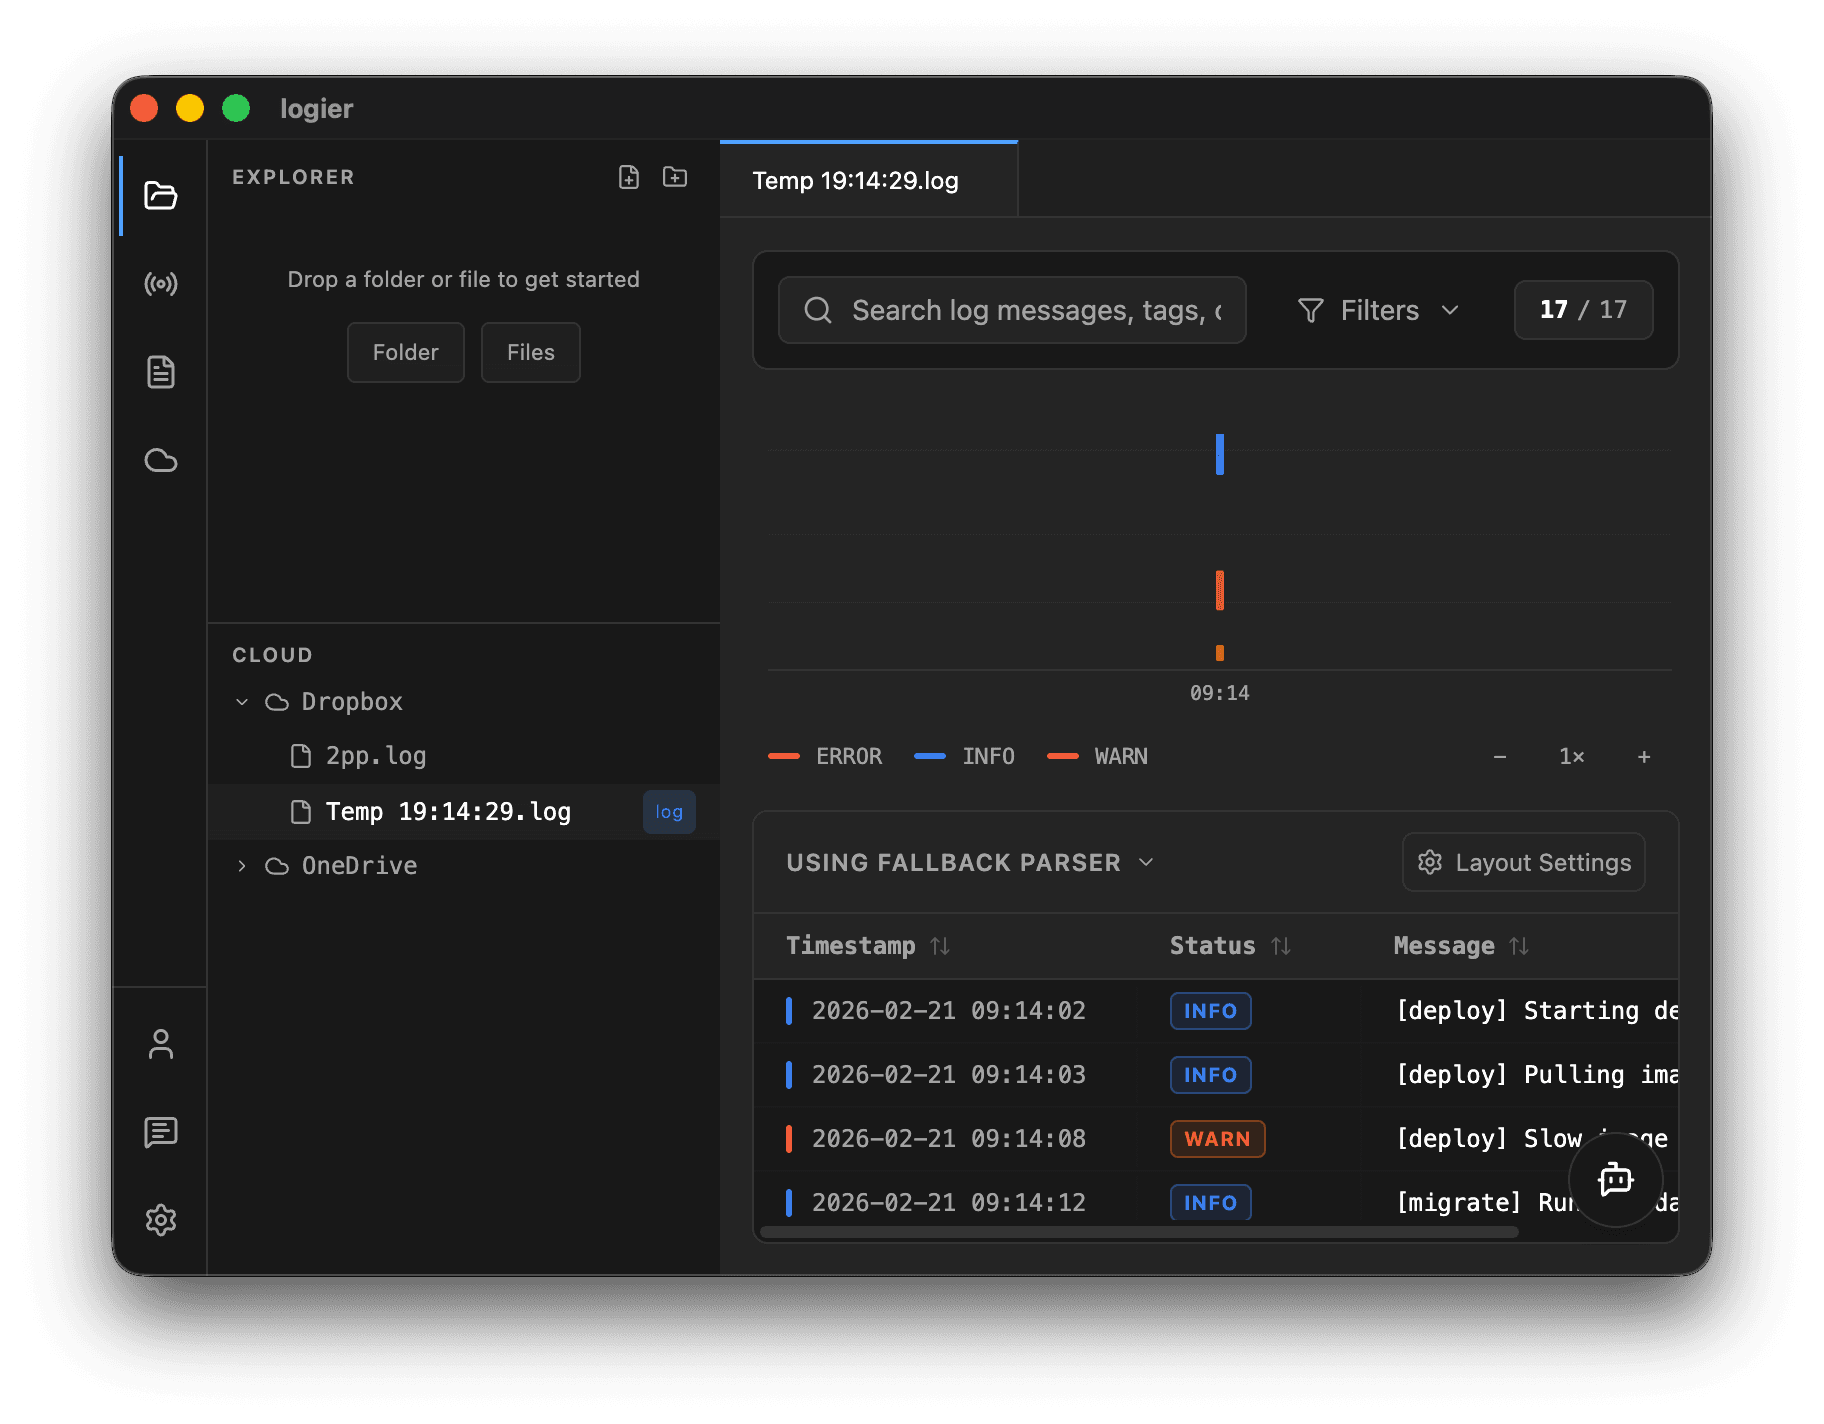Open 2pp.log in Dropbox
Viewport: 1824px width, 1424px height.
coord(464,756)
